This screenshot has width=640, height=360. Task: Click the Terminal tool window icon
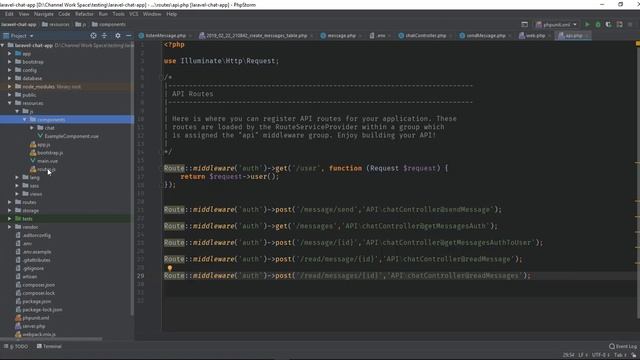(x=39, y=346)
